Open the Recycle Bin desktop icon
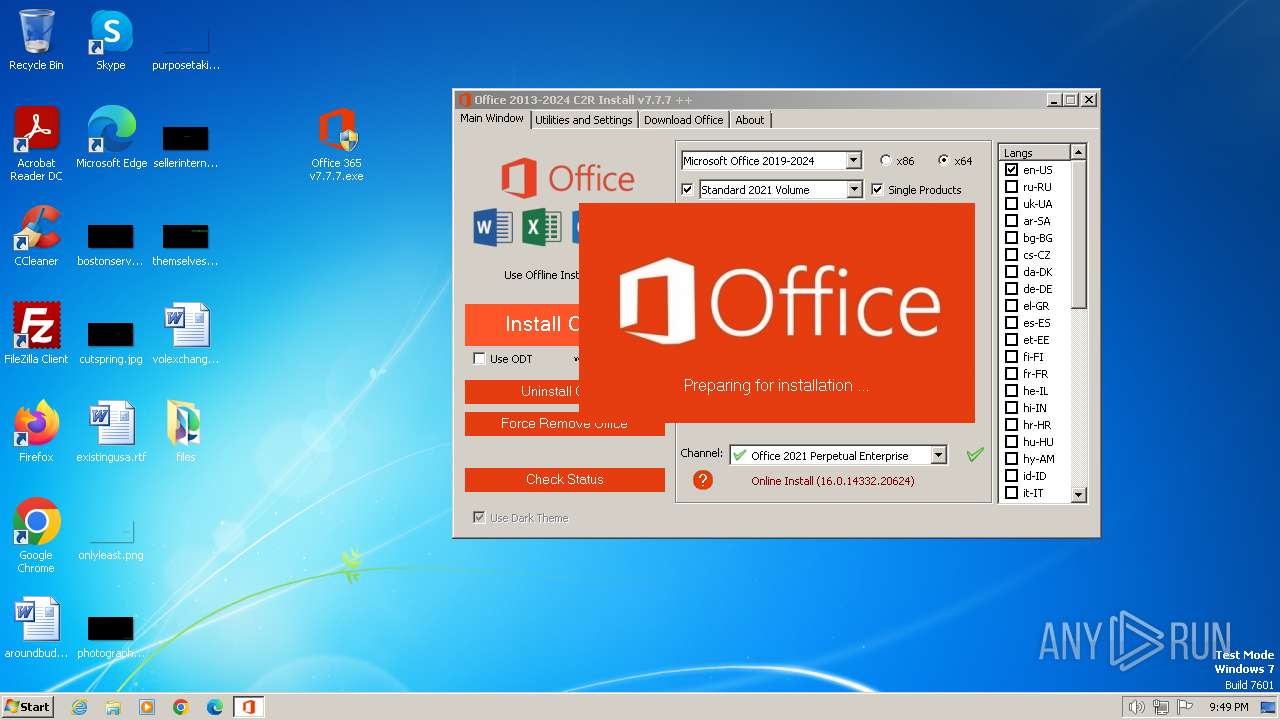 [37, 40]
